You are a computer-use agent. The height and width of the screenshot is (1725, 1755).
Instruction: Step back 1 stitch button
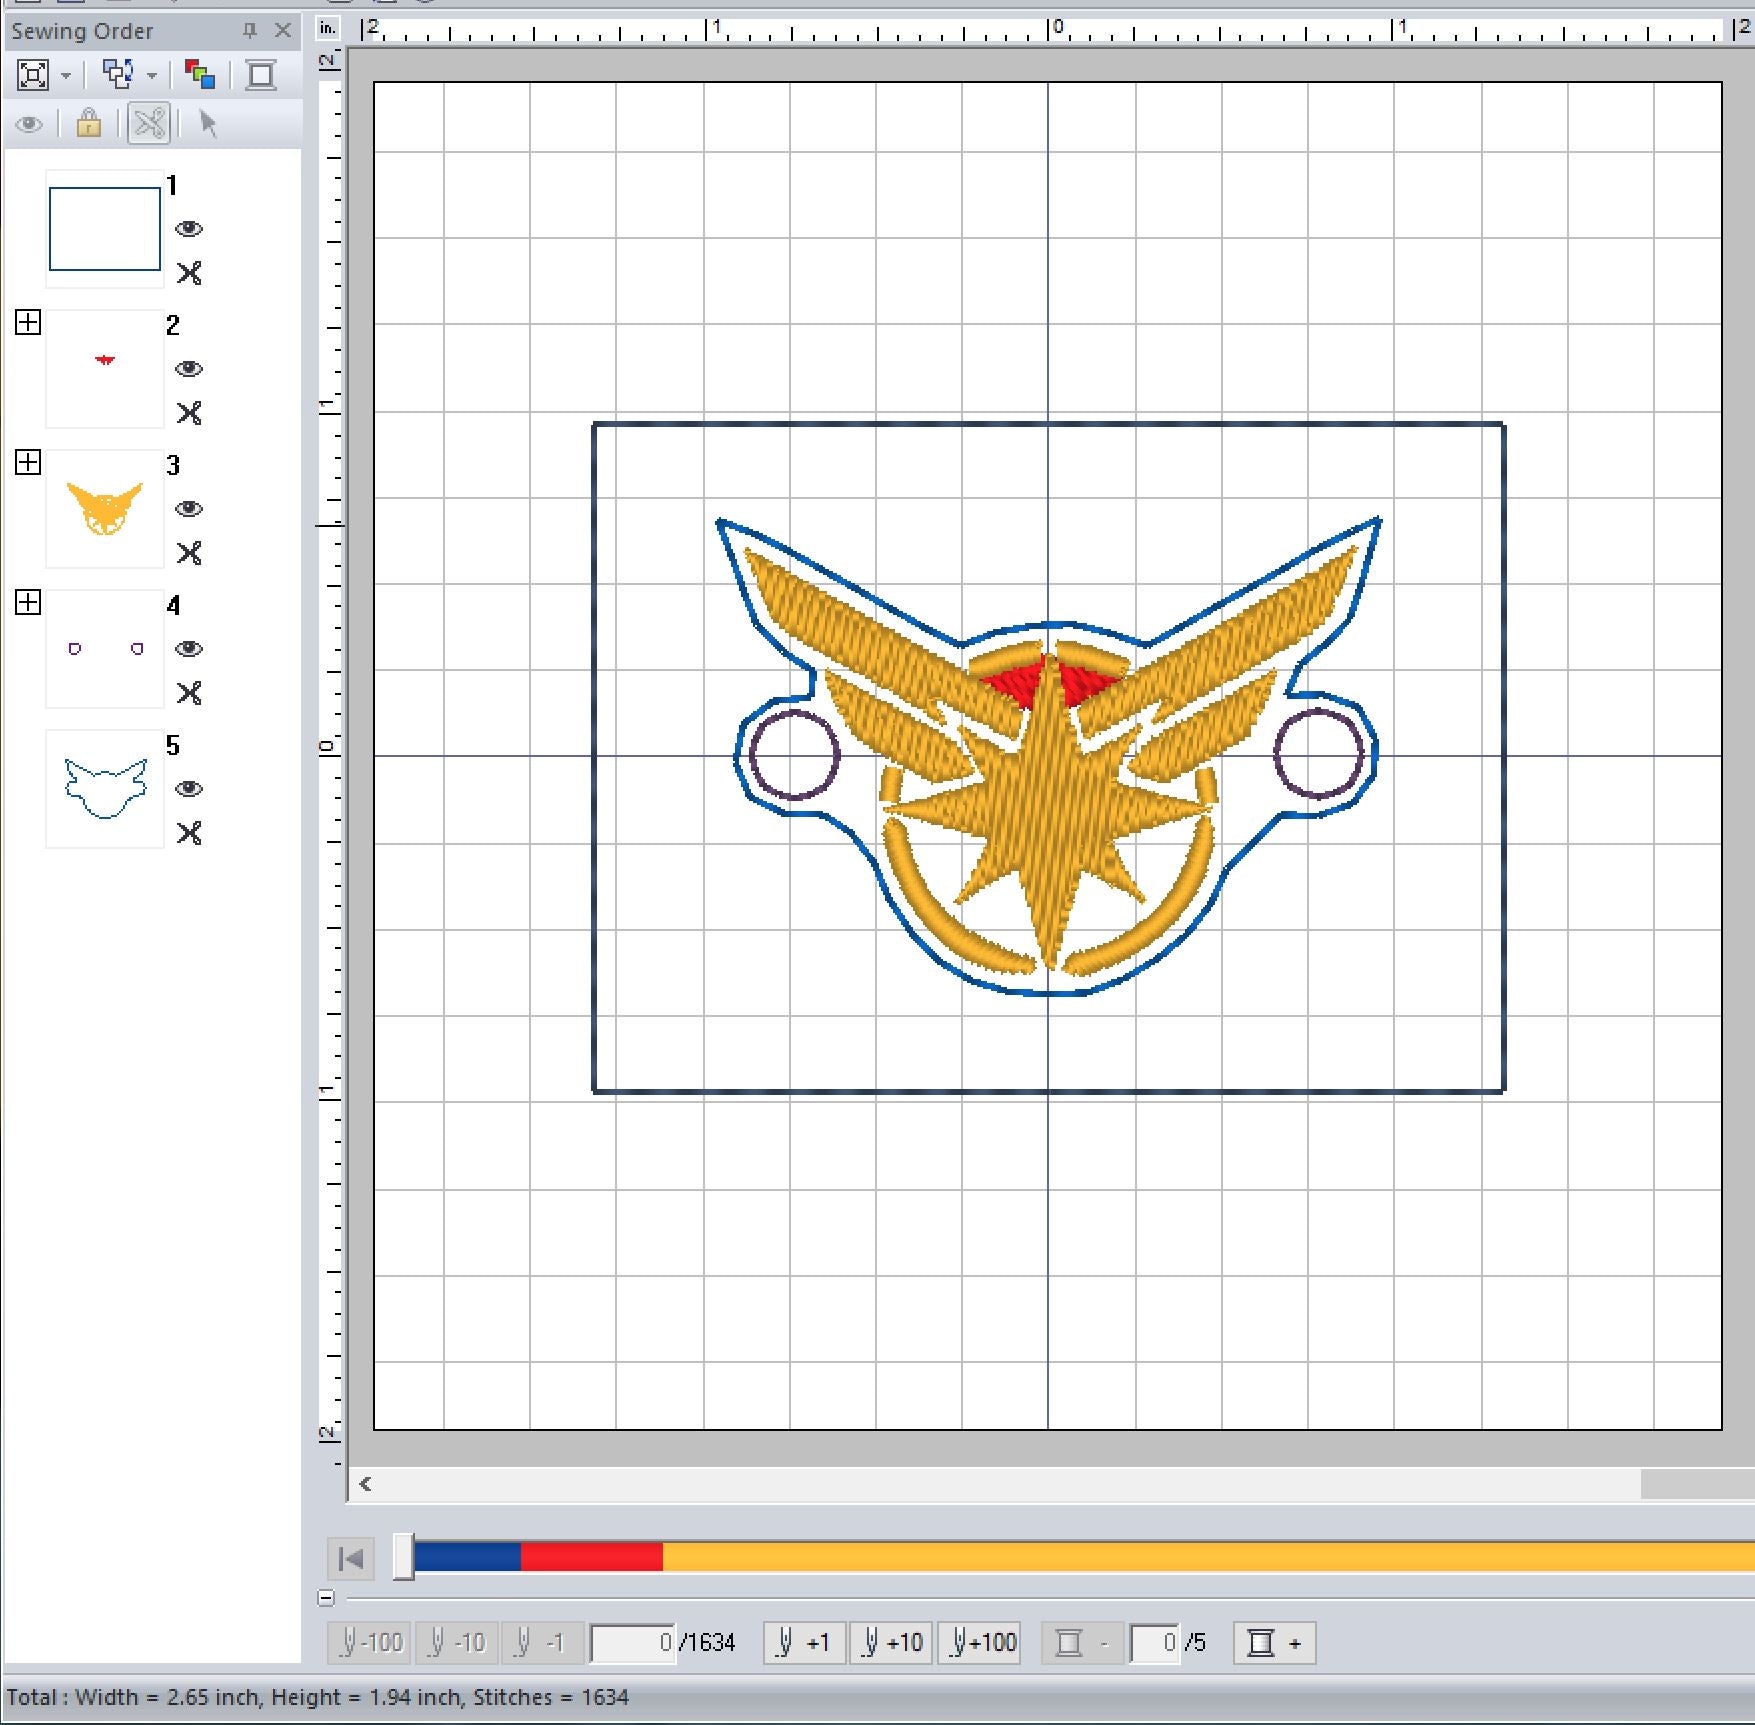[542, 1643]
